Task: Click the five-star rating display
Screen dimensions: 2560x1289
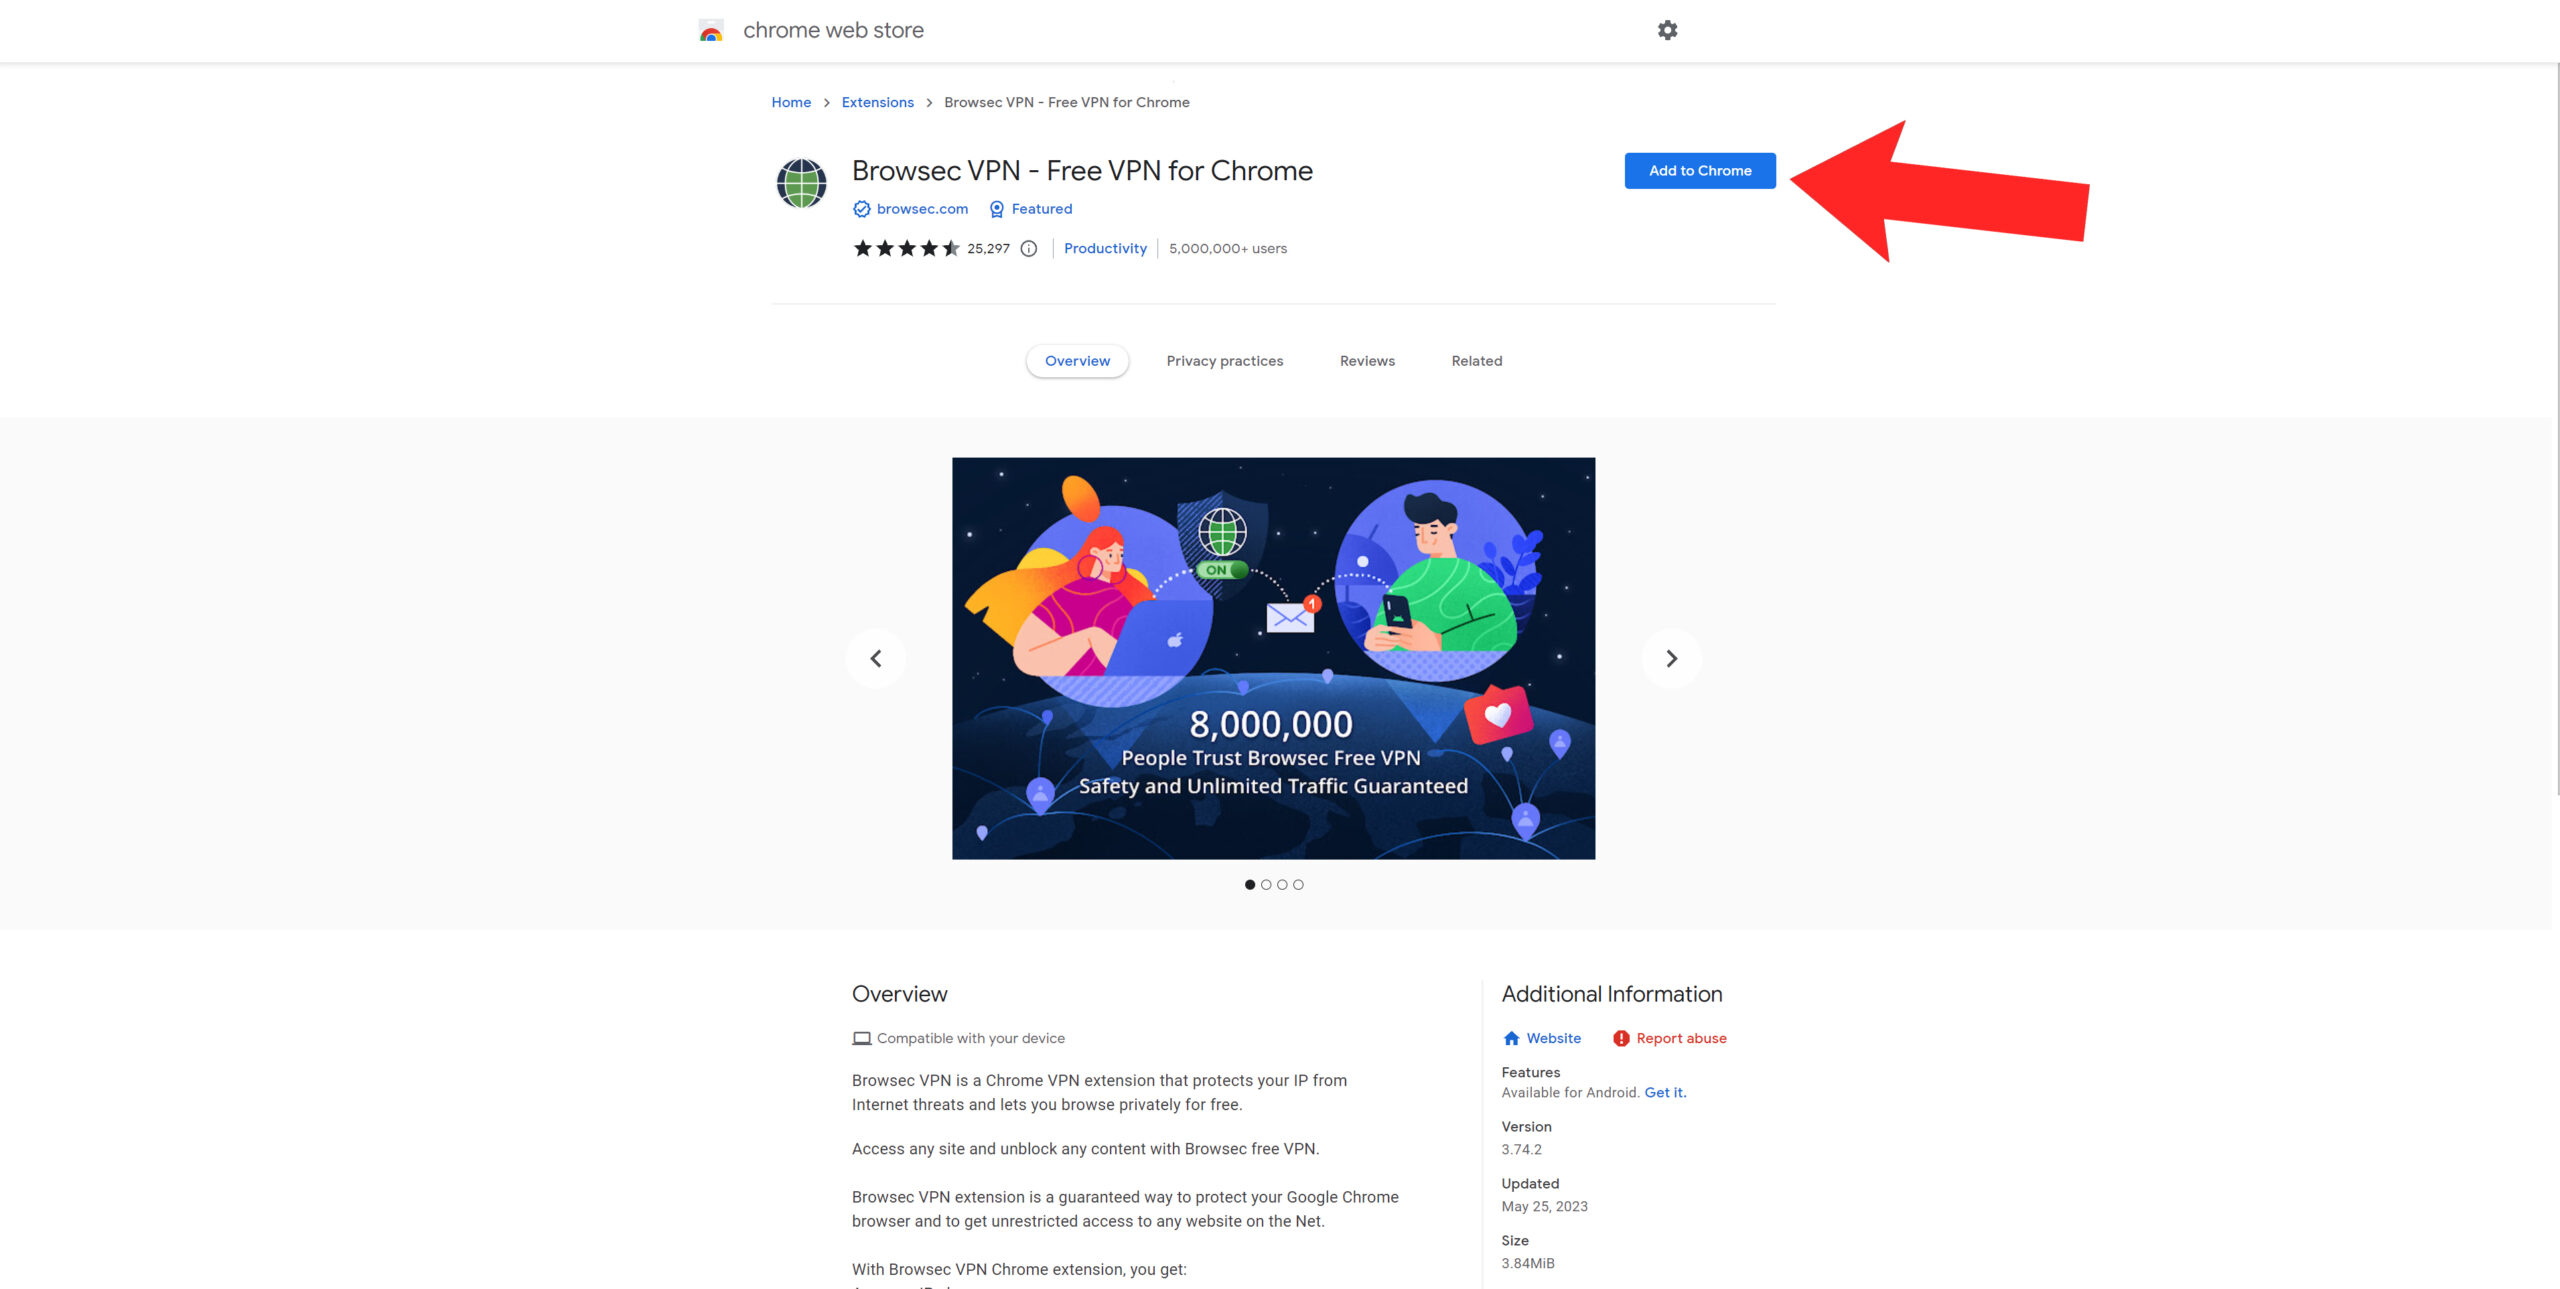Action: click(x=906, y=249)
